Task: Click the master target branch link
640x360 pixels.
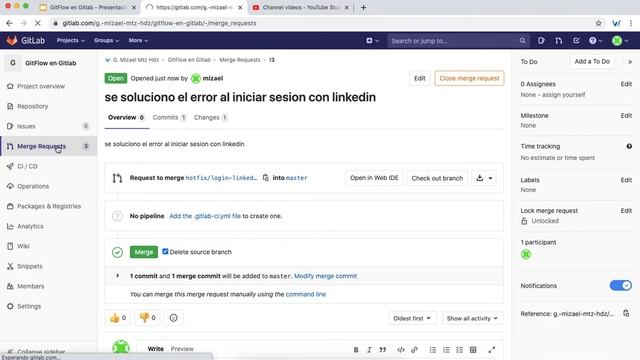Action: point(297,178)
